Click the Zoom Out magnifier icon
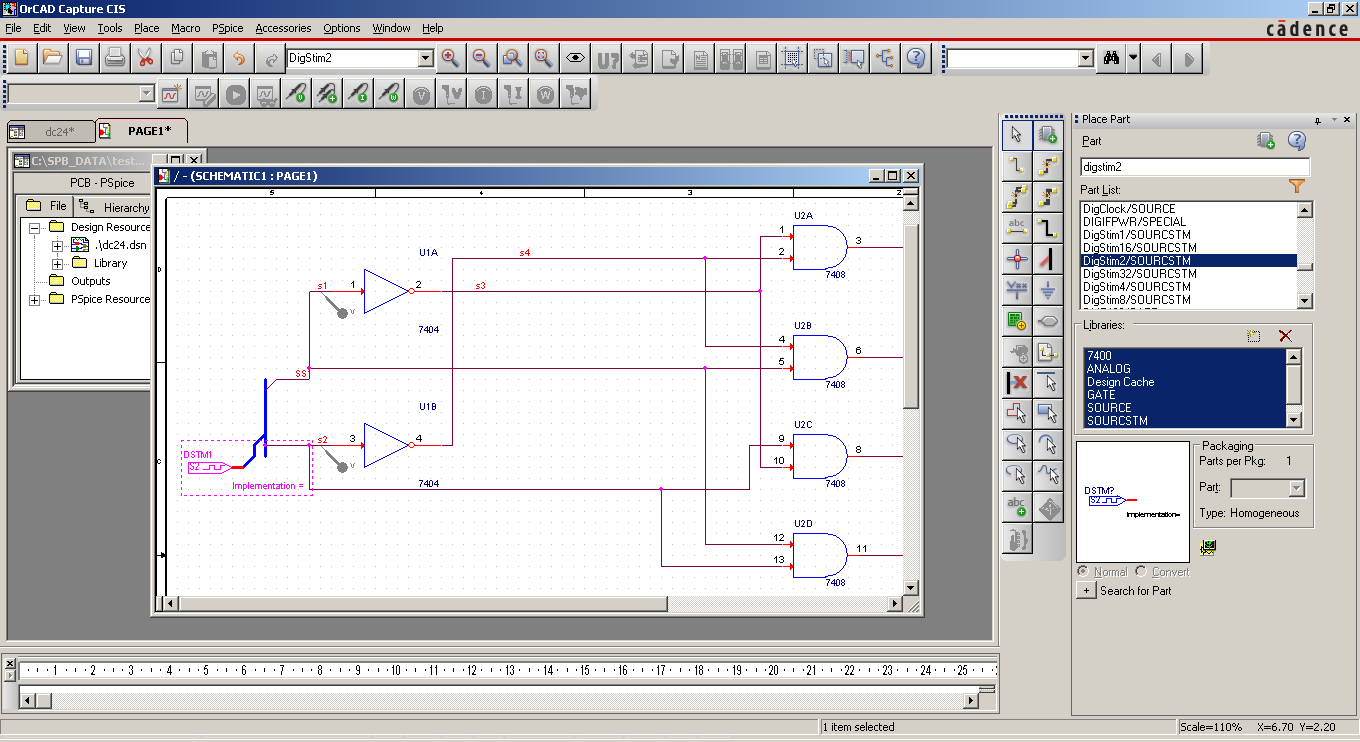Image resolution: width=1360 pixels, height=742 pixels. [481, 57]
